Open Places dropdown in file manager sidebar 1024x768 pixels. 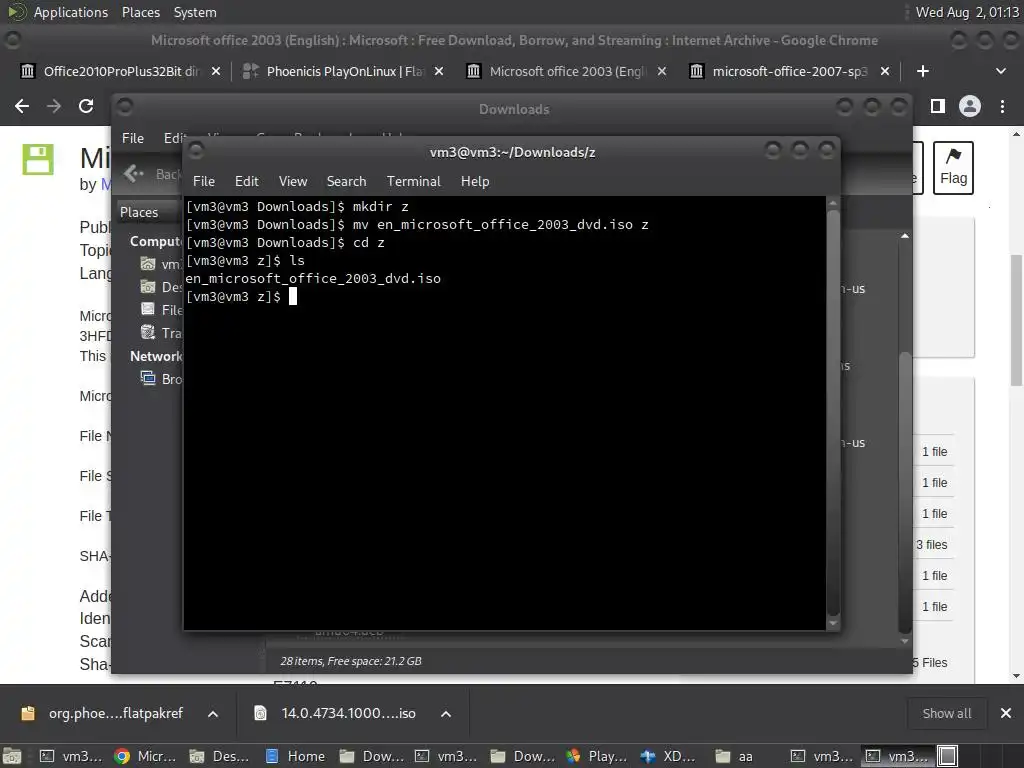(x=147, y=212)
